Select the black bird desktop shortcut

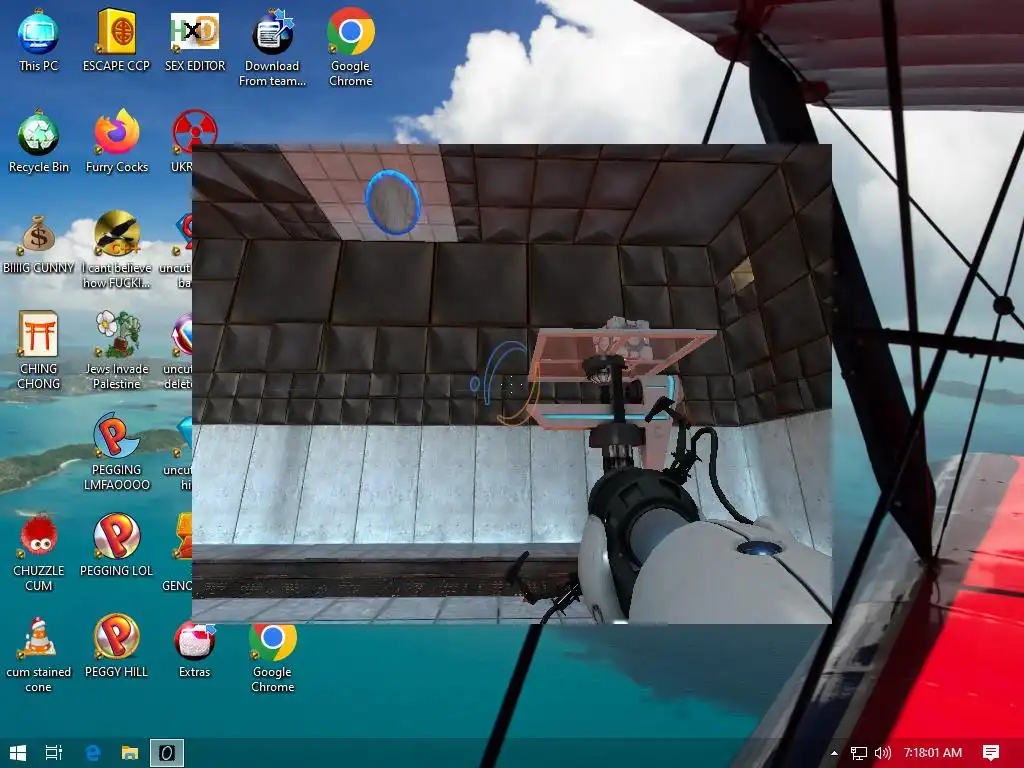tap(116, 250)
